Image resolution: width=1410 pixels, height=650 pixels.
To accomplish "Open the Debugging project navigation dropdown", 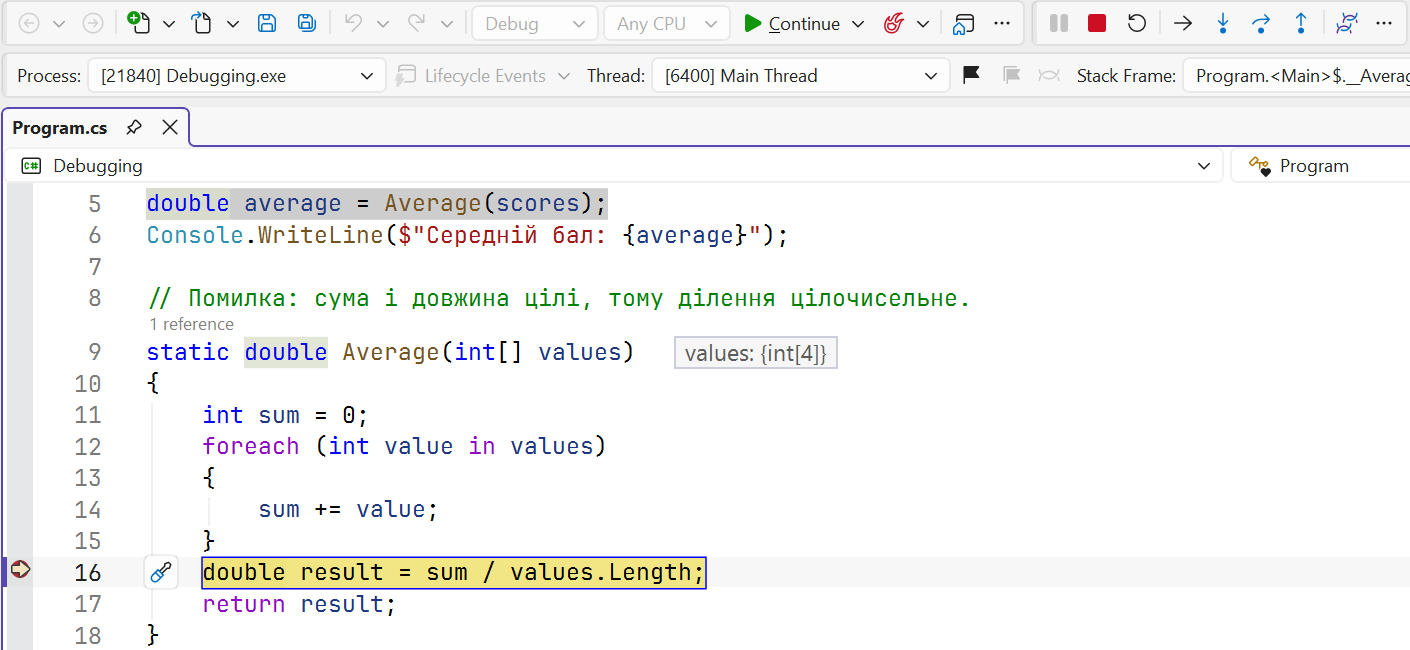I will [x=615, y=166].
